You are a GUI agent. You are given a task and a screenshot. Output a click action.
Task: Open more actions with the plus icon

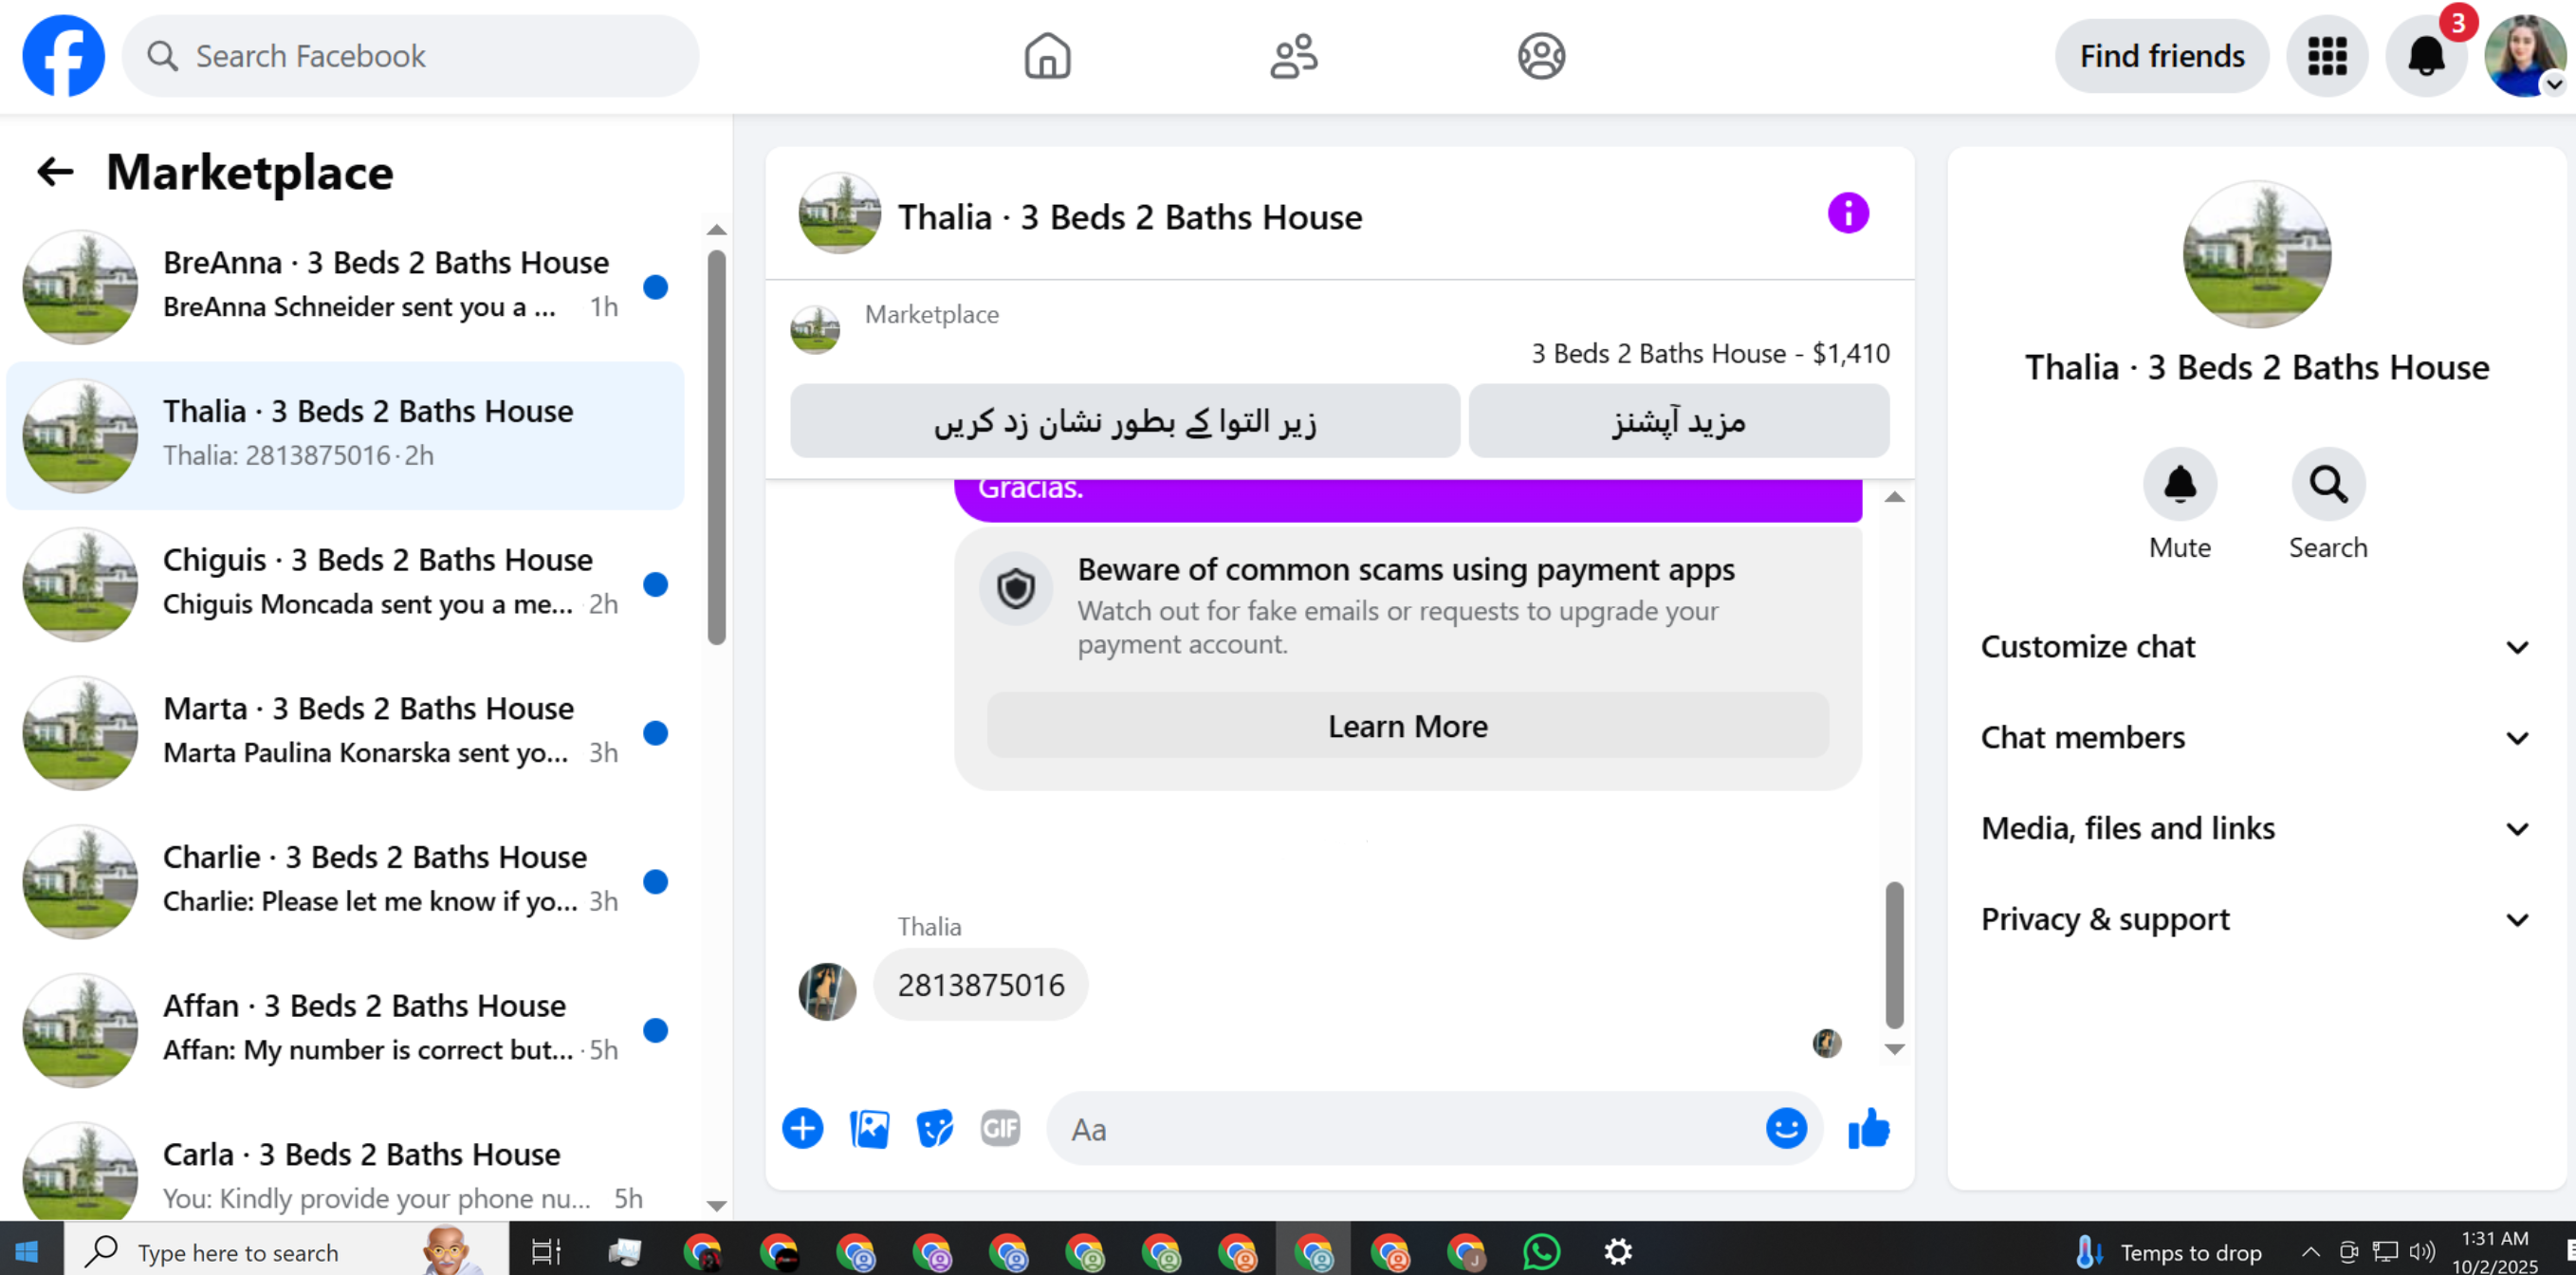pyautogui.click(x=802, y=1129)
